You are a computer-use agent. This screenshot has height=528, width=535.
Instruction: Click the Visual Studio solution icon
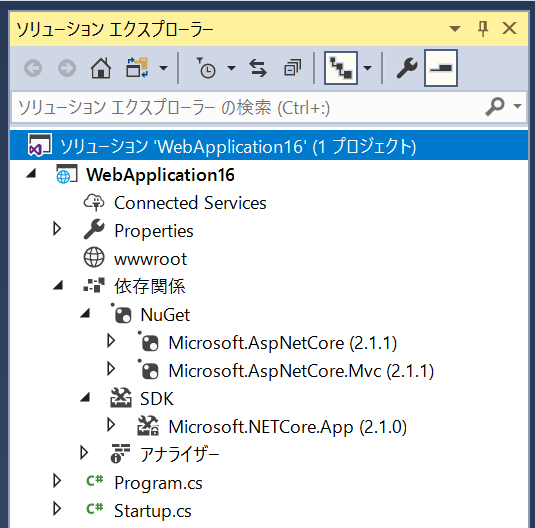pyautogui.click(x=40, y=145)
